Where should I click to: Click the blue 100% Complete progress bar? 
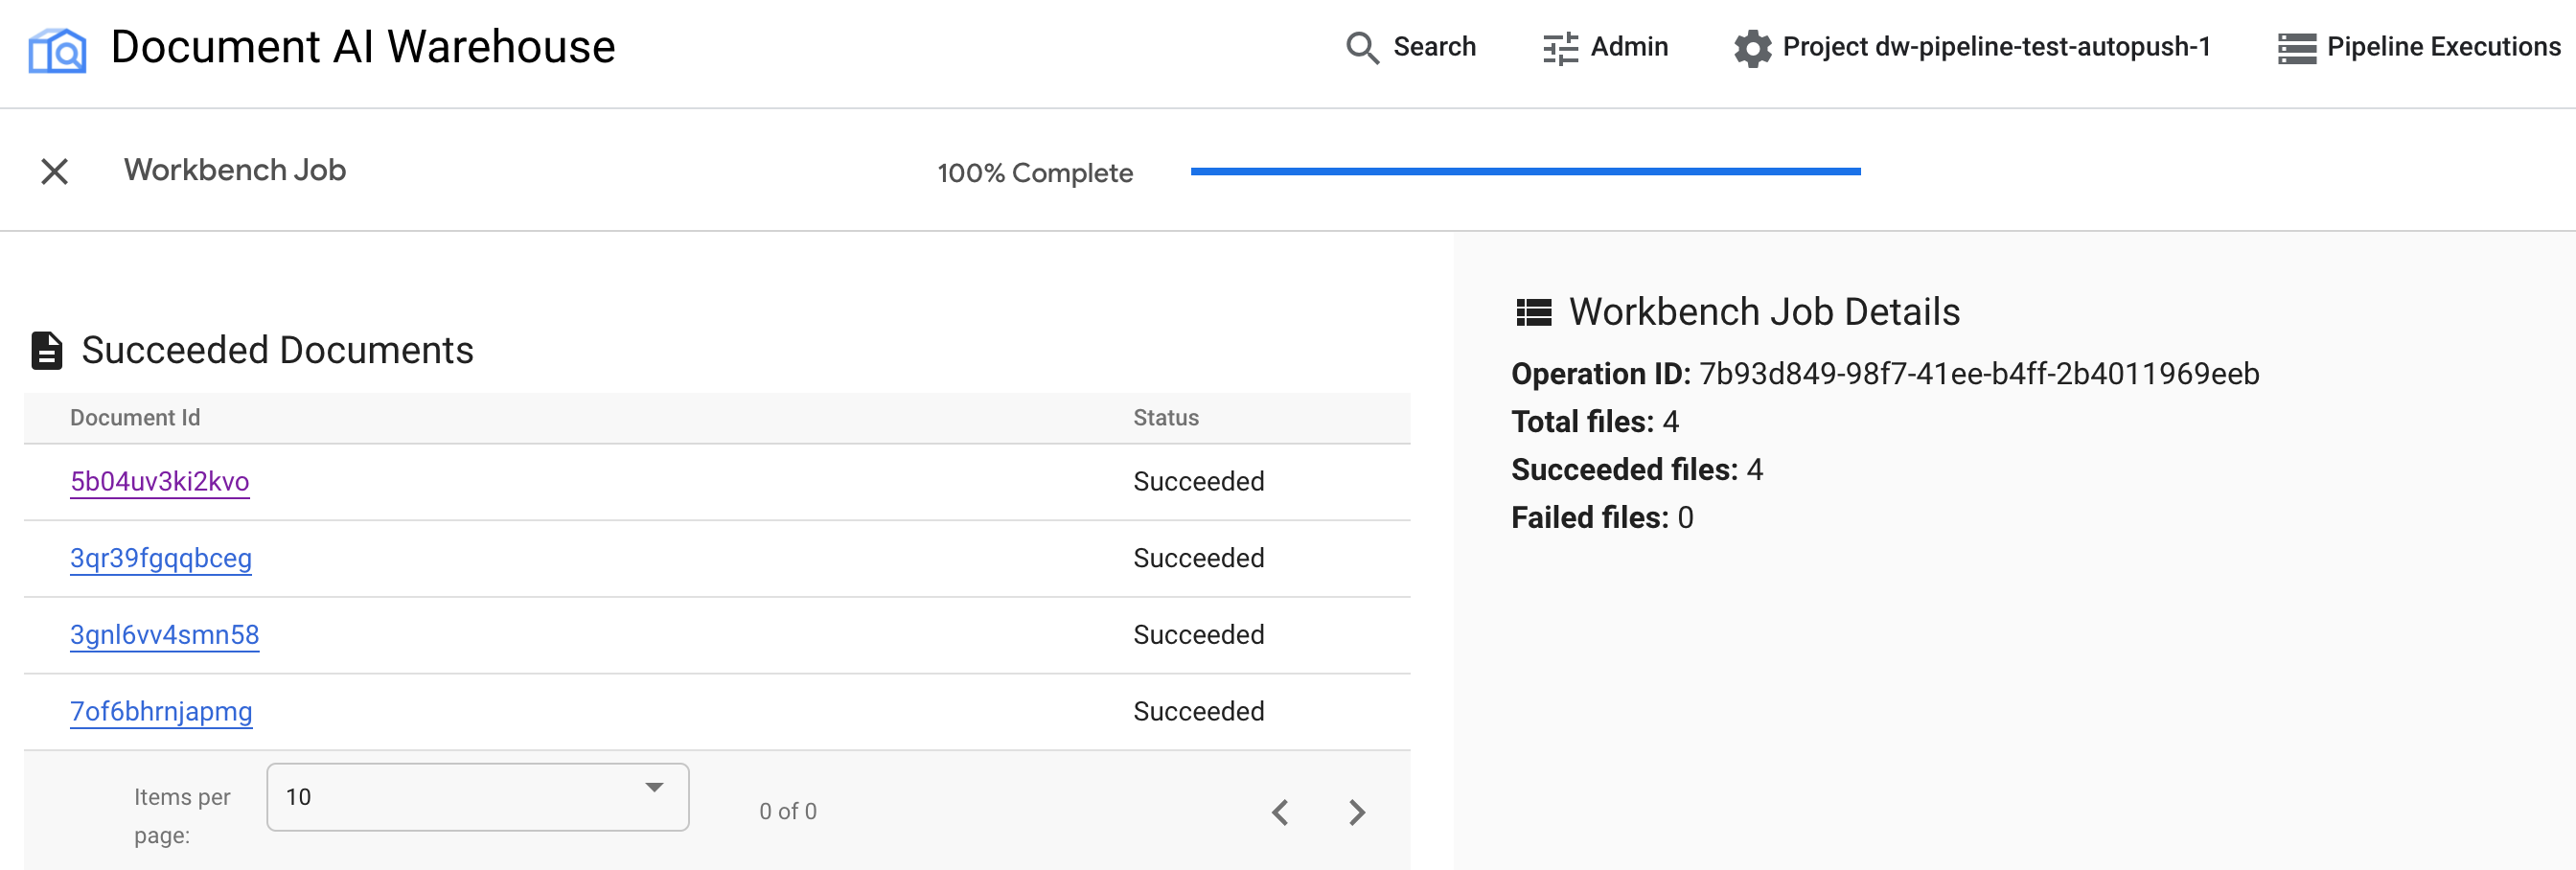[1524, 172]
